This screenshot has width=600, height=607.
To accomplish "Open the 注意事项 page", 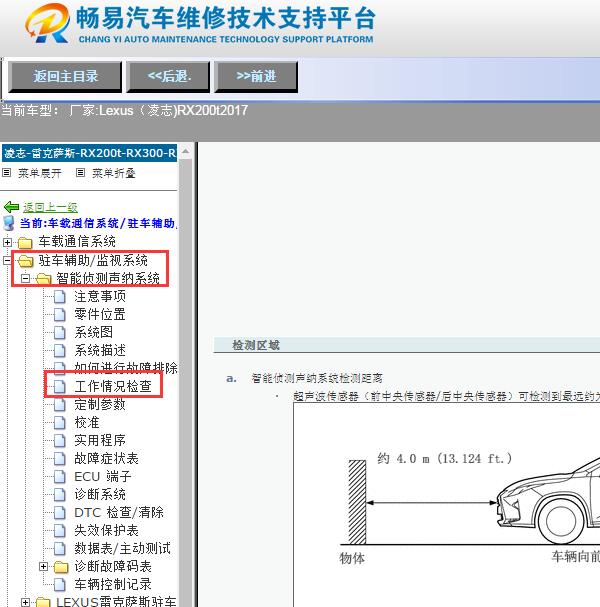I will click(x=100, y=297).
